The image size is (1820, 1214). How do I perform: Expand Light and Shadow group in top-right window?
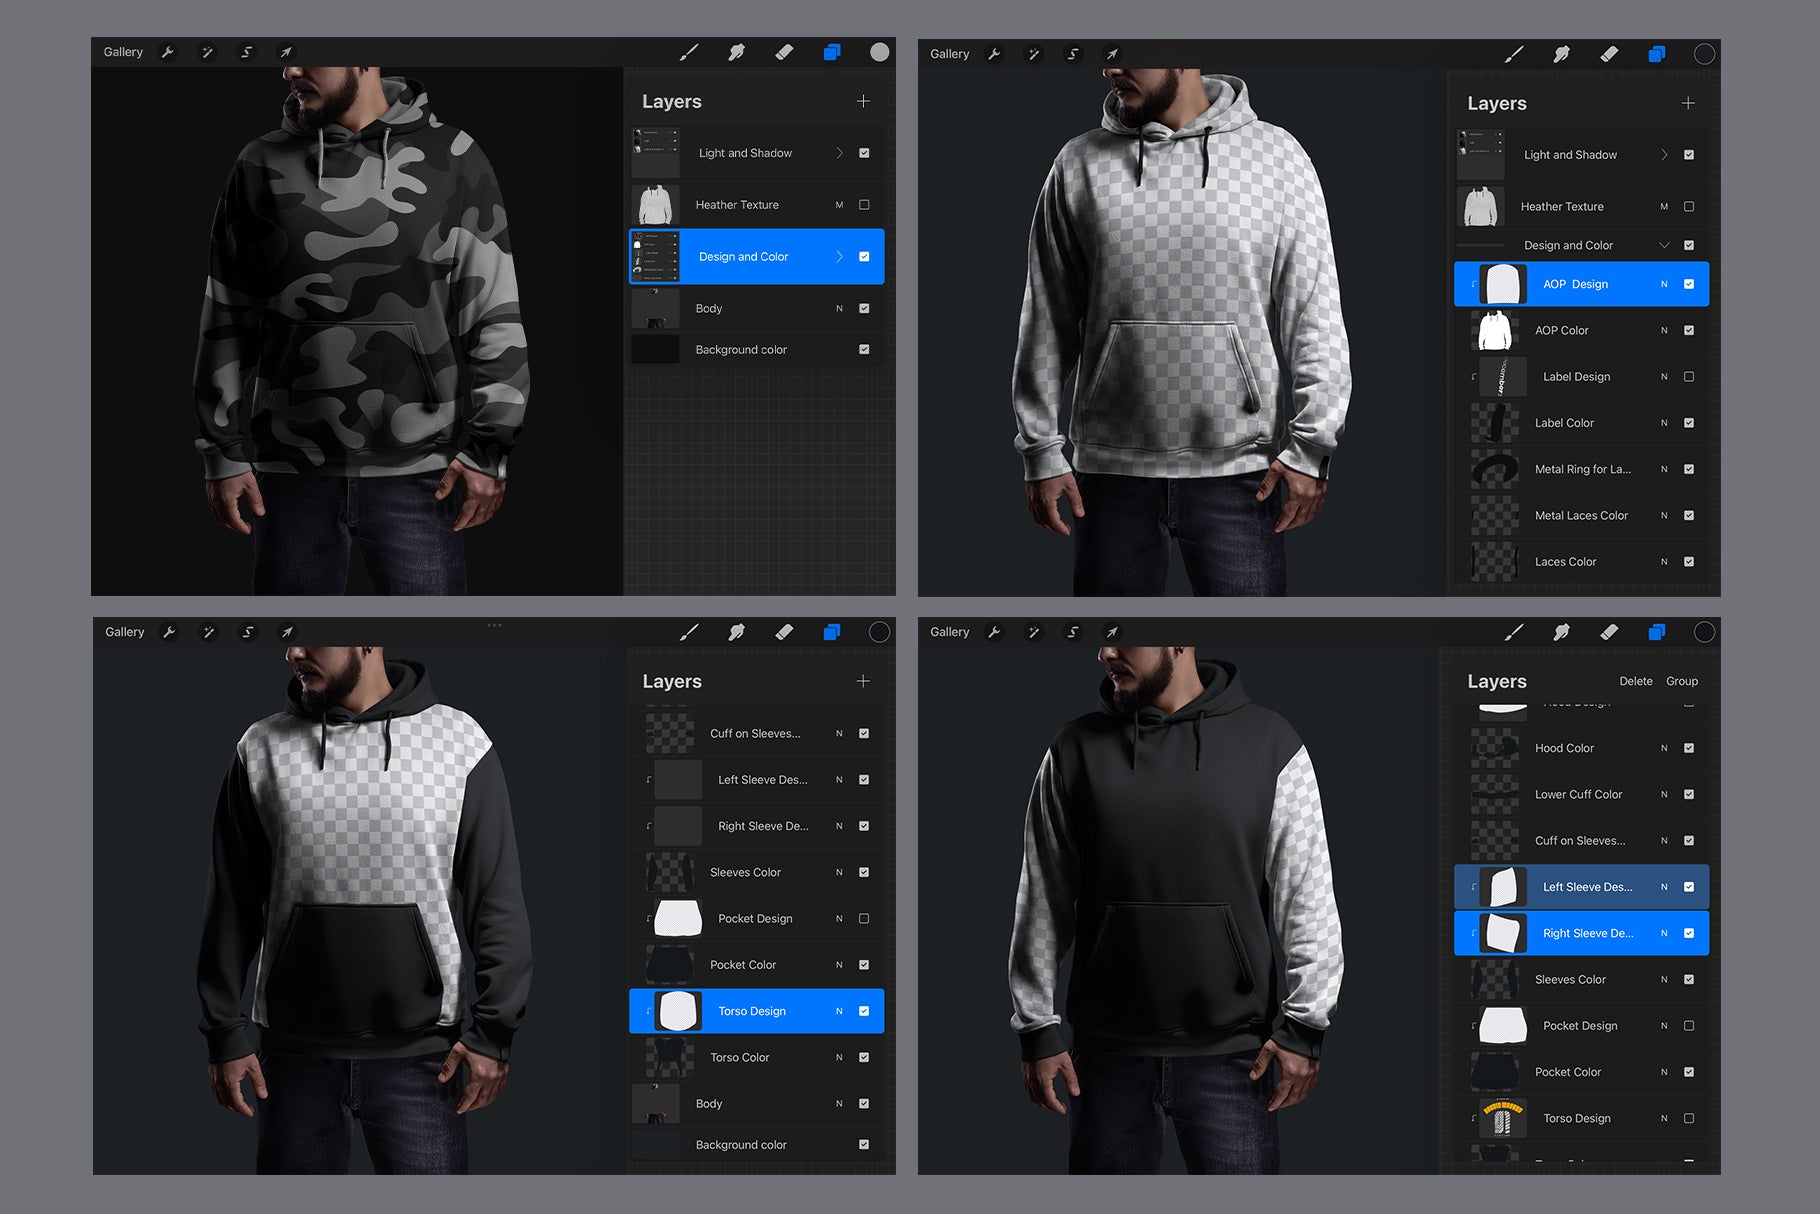1664,155
